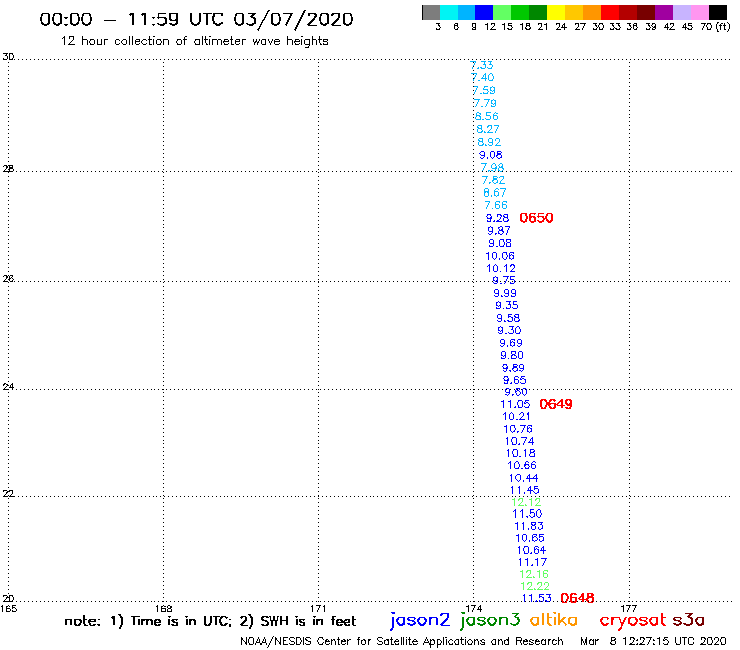Select the altika satellite label

tap(554, 619)
